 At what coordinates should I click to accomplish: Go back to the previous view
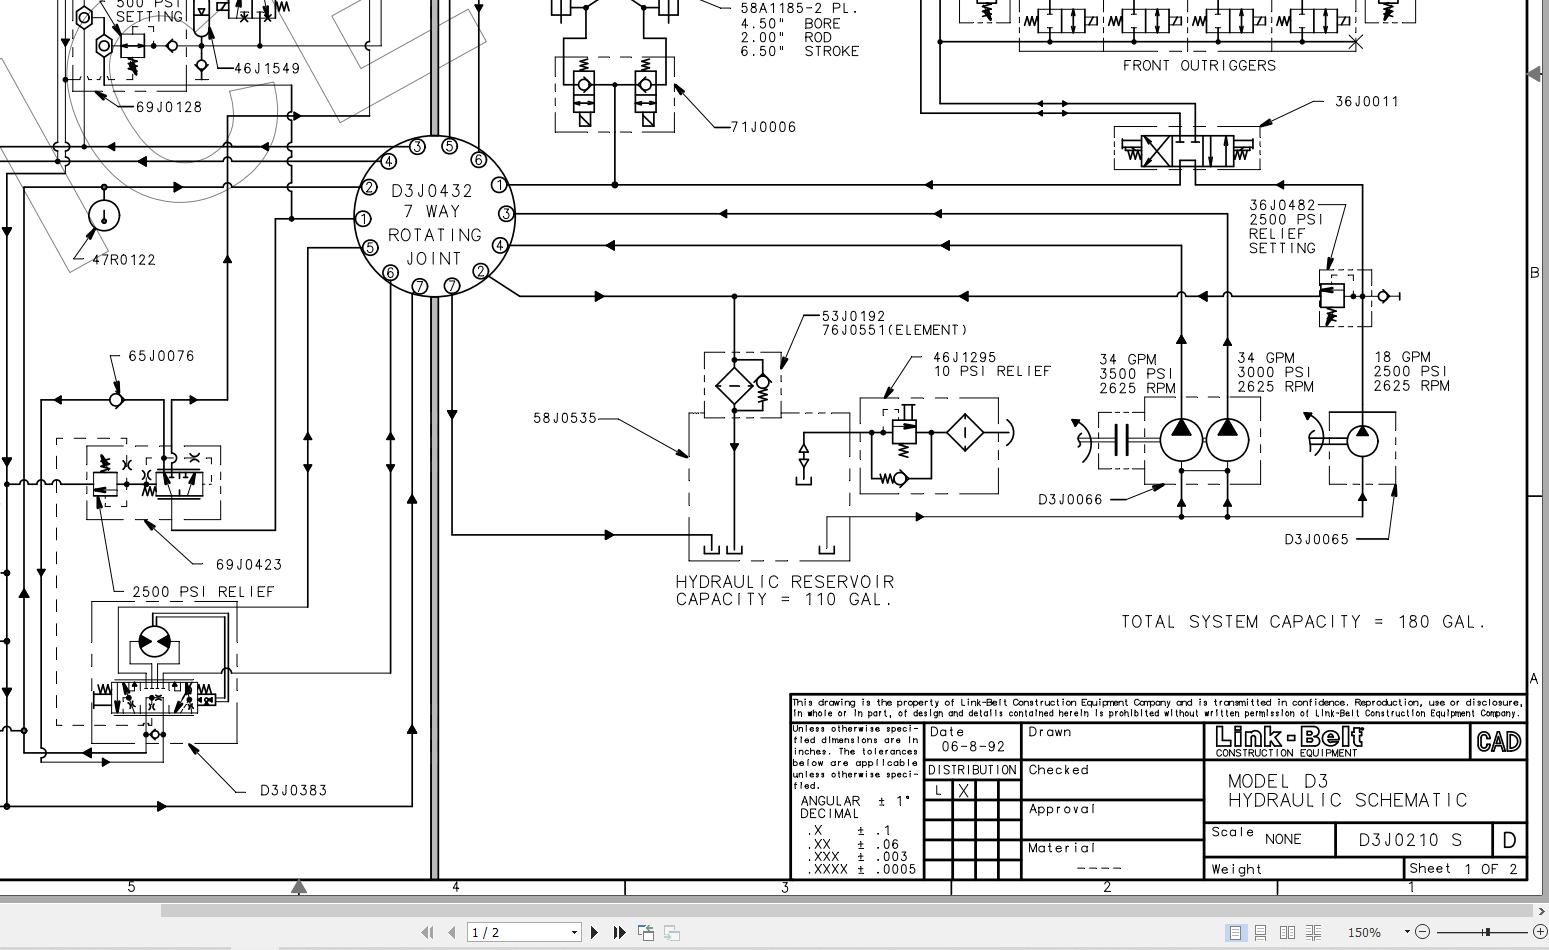pos(645,932)
